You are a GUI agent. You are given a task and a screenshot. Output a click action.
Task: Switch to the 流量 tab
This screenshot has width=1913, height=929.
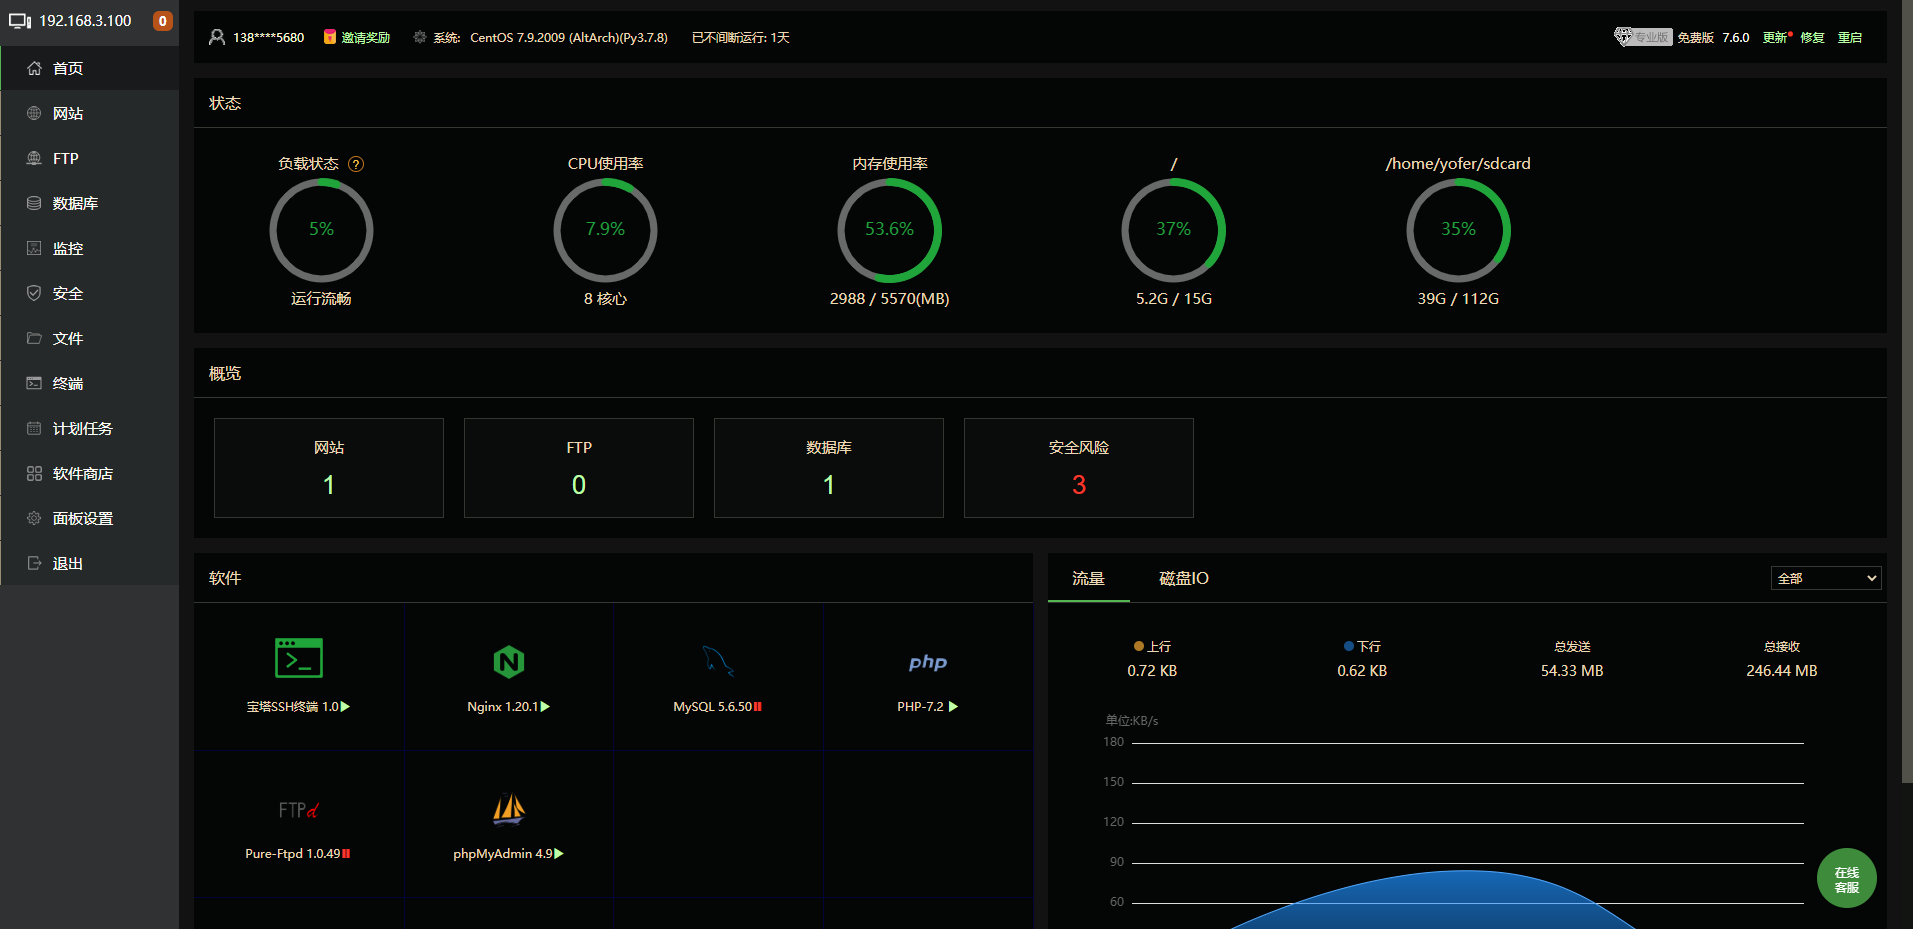1088,578
